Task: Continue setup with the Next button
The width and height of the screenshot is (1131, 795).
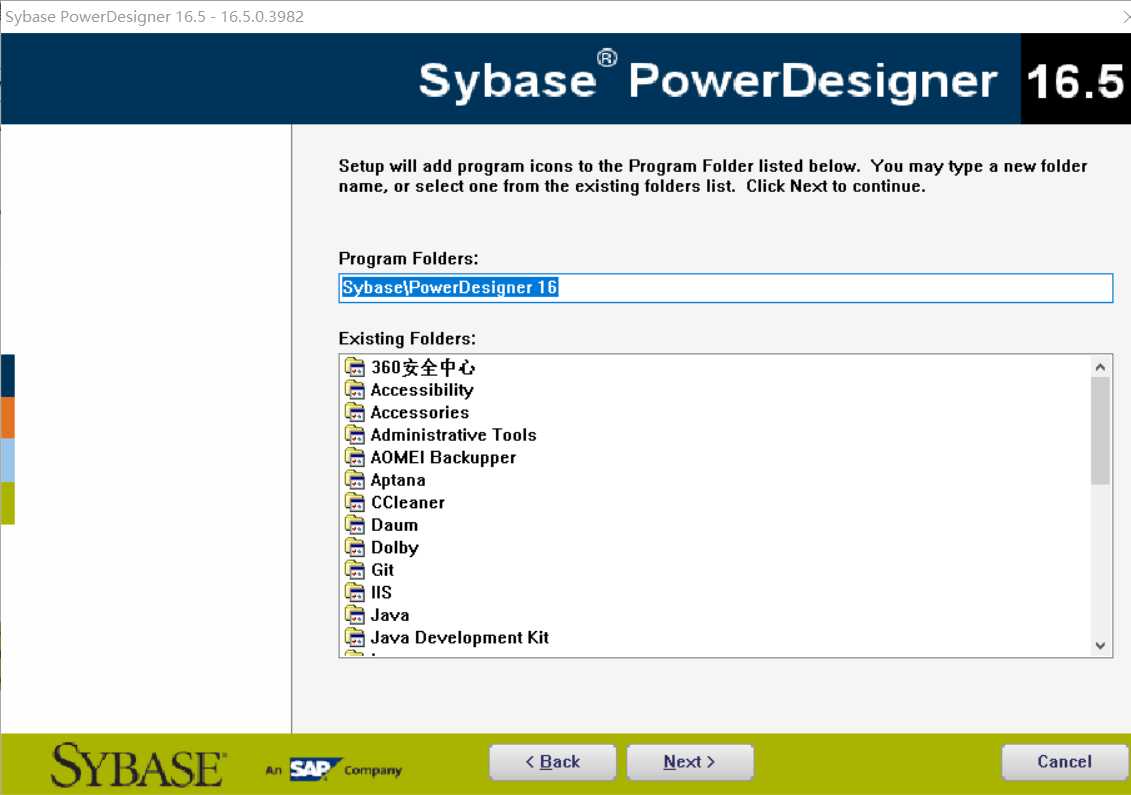Action: [690, 762]
